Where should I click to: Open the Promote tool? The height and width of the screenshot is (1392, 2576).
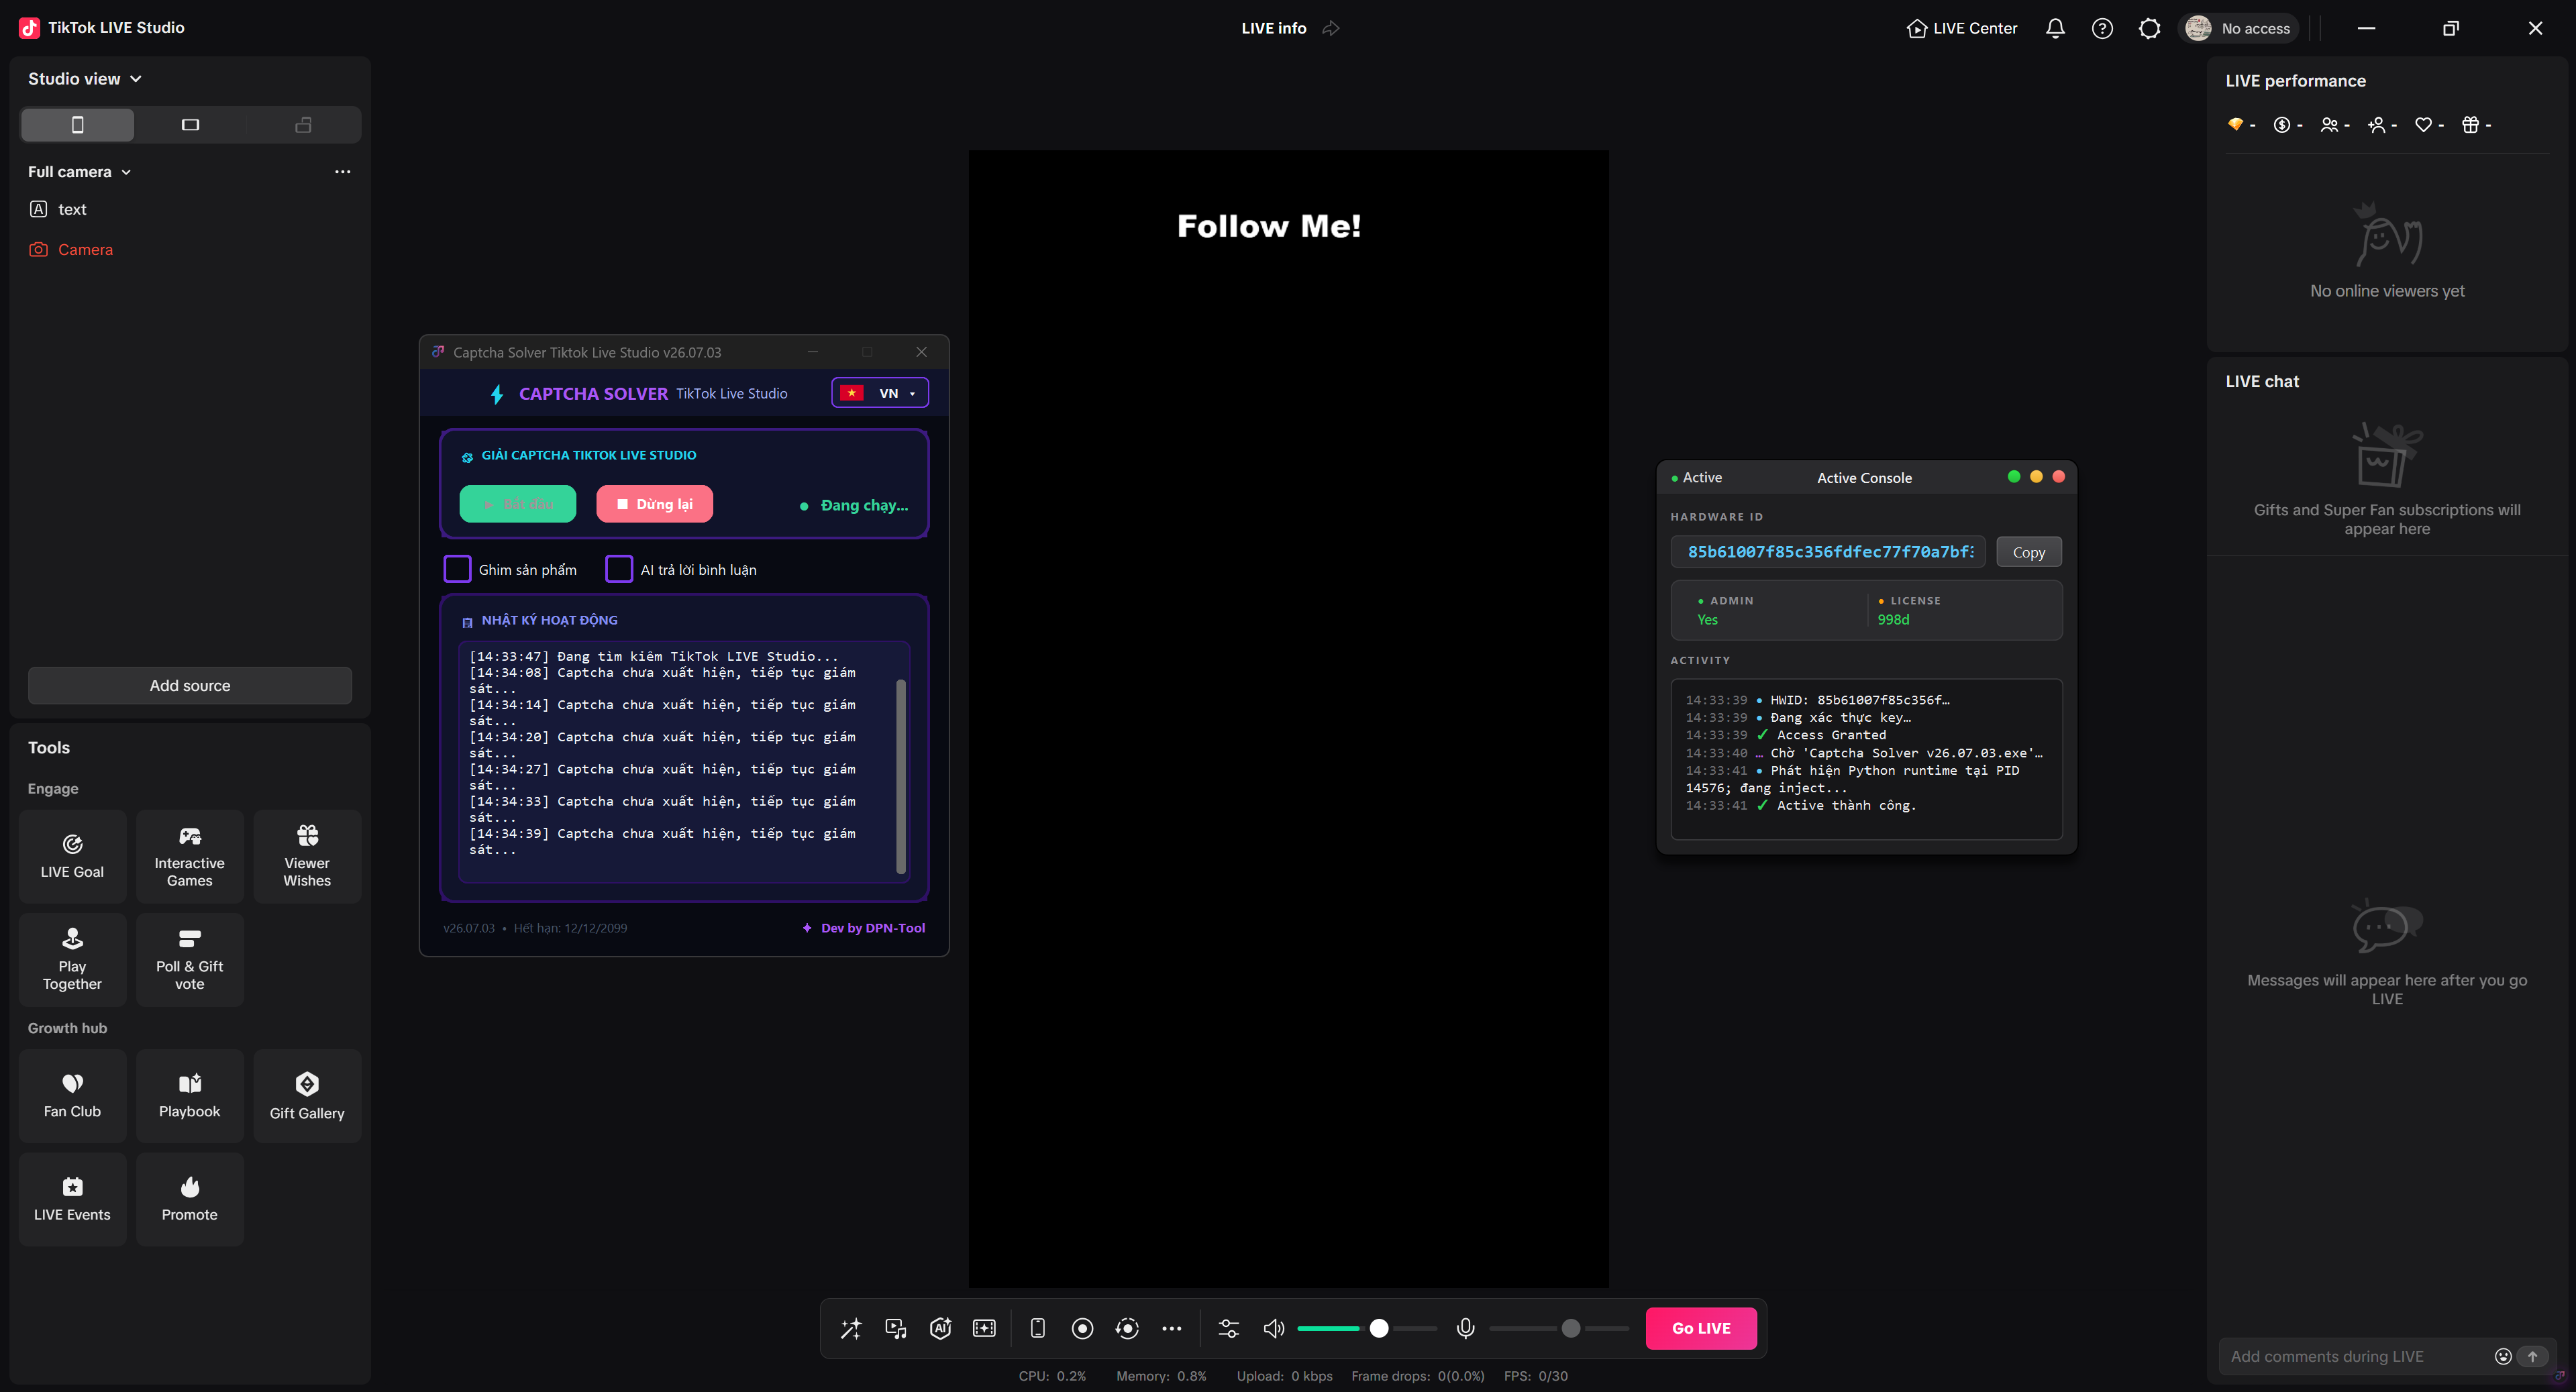point(190,1199)
